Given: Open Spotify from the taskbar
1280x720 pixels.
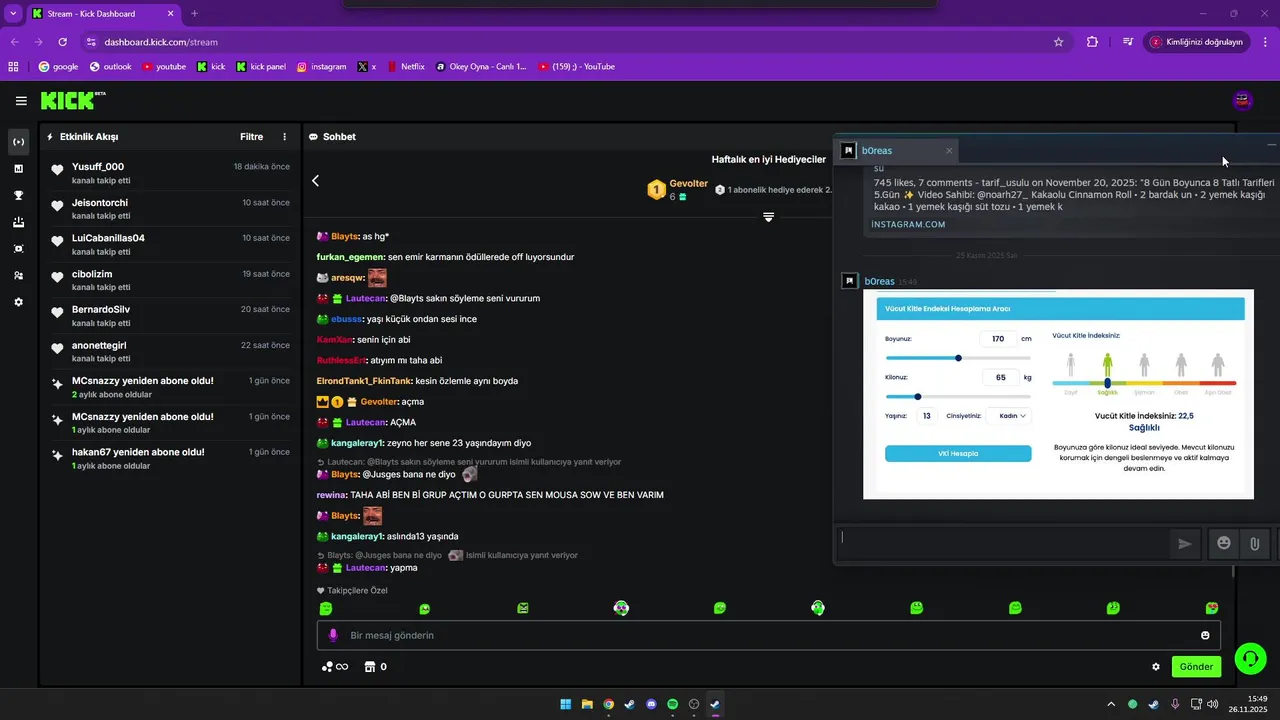Looking at the screenshot, I should pyautogui.click(x=672, y=704).
